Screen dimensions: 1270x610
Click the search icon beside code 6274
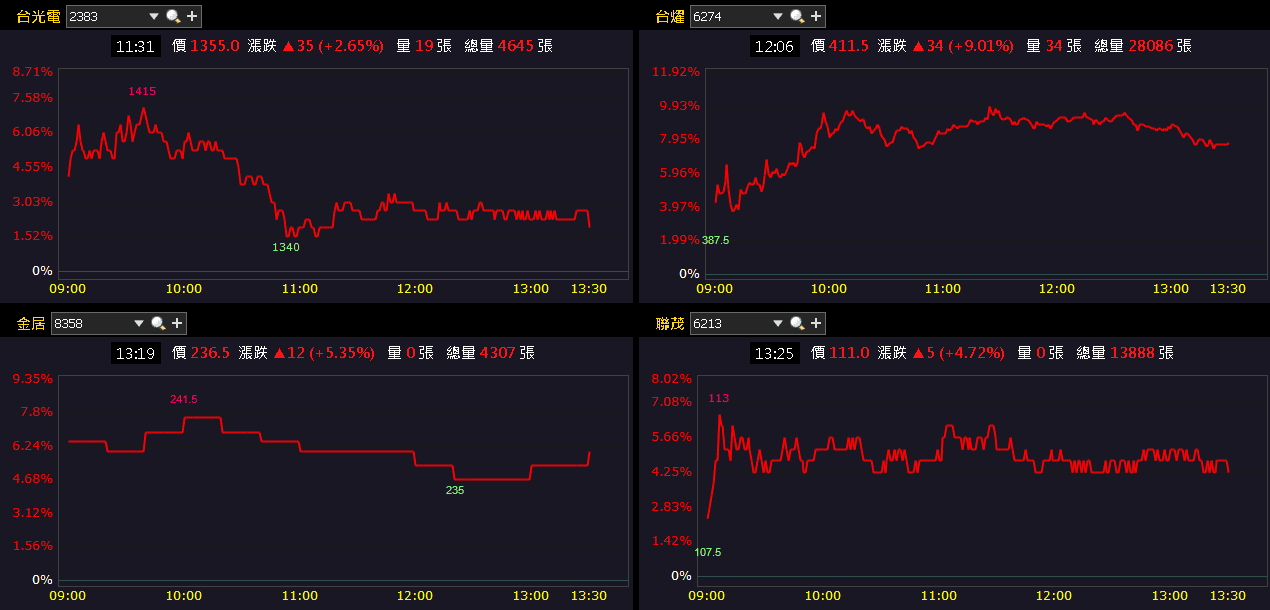pos(797,16)
